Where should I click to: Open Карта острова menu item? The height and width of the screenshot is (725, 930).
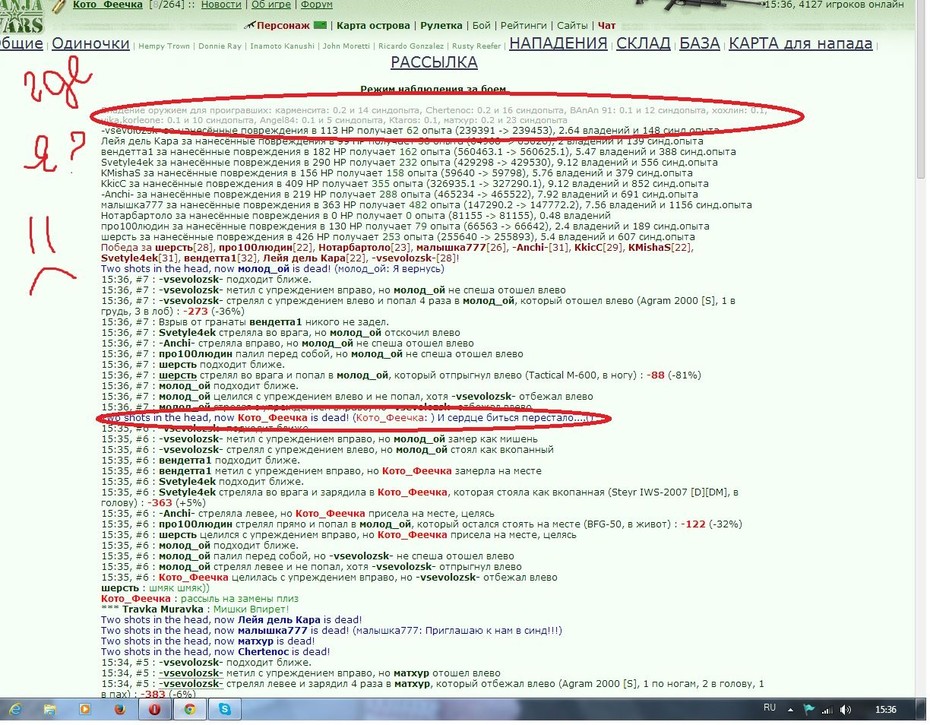(373, 26)
